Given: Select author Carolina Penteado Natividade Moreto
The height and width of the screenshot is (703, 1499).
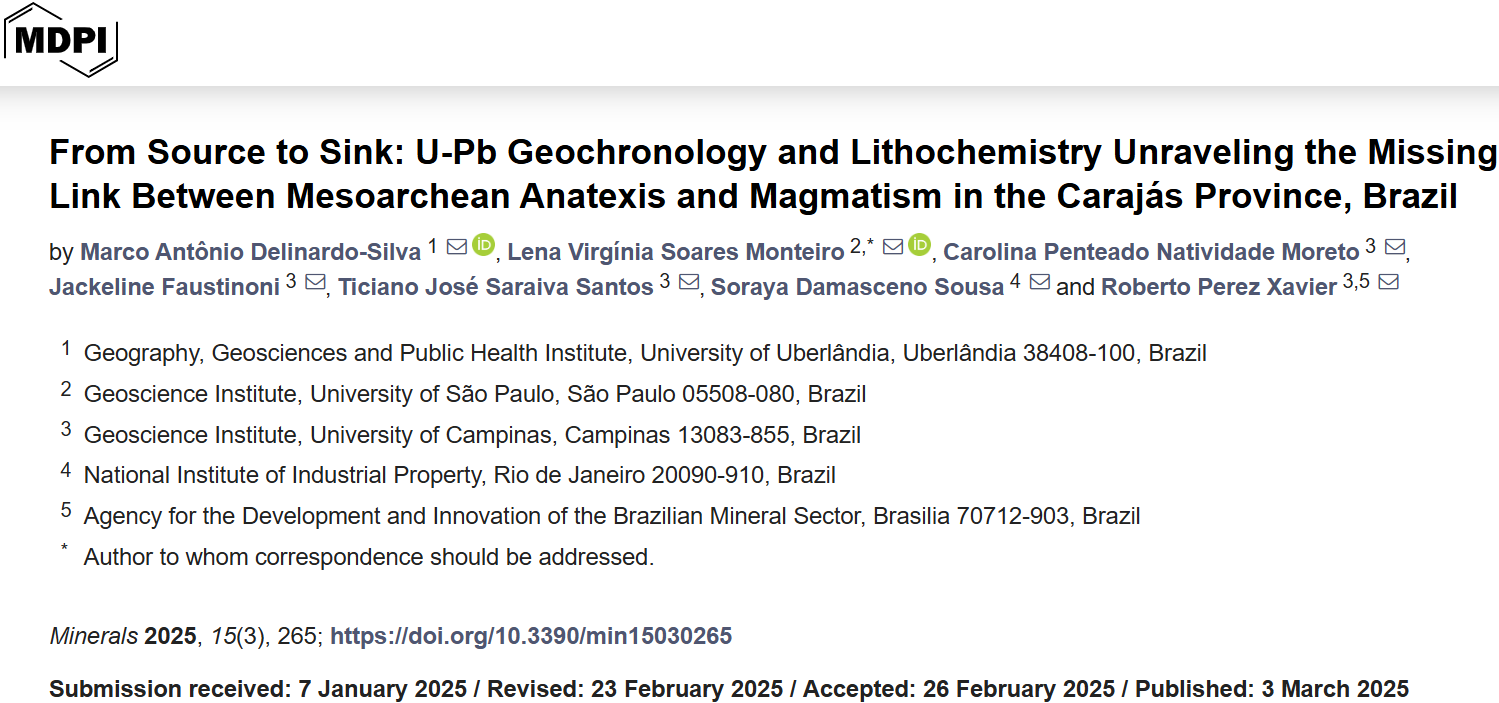Looking at the screenshot, I should [x=1151, y=251].
